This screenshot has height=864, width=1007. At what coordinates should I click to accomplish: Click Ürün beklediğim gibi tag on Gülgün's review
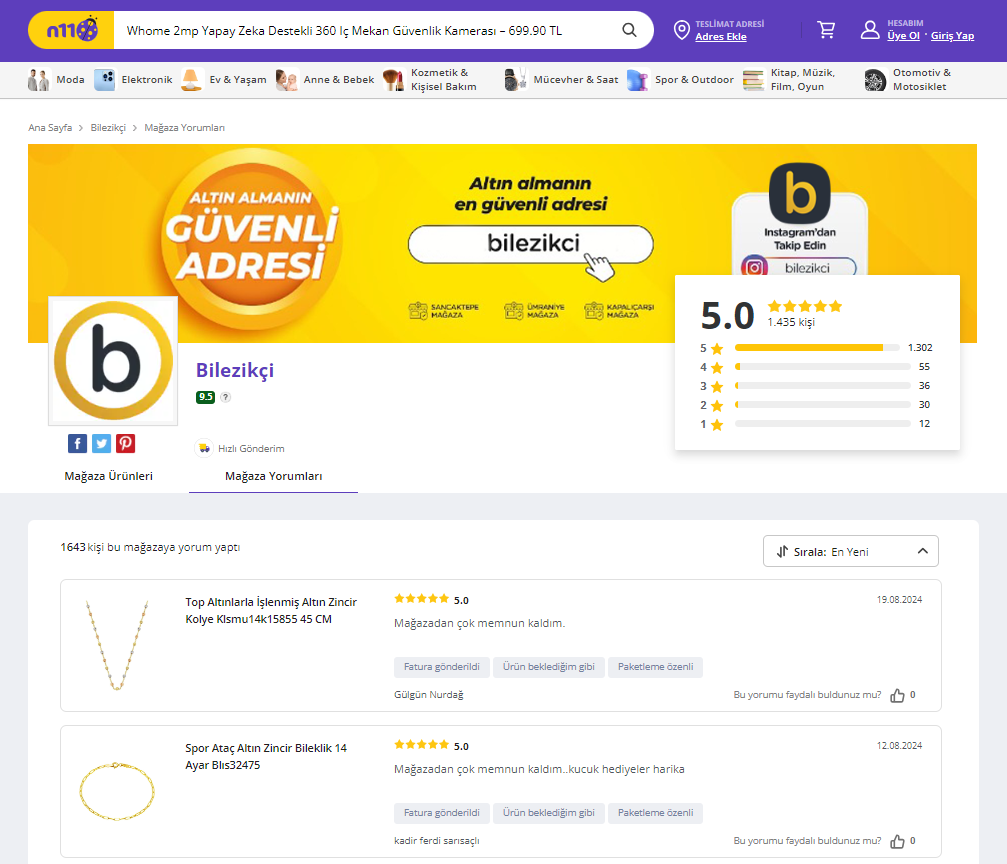(x=548, y=667)
